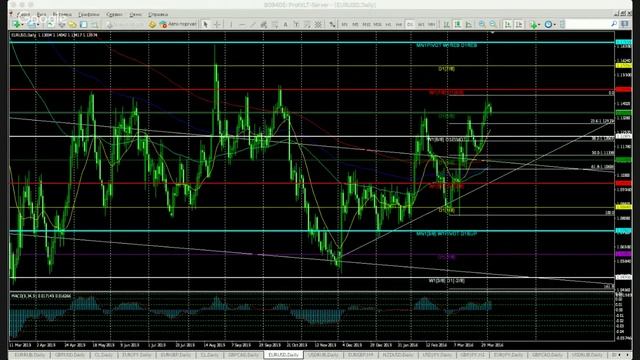
Task: Select the D1 daily timeframe button
Action: click(410, 24)
